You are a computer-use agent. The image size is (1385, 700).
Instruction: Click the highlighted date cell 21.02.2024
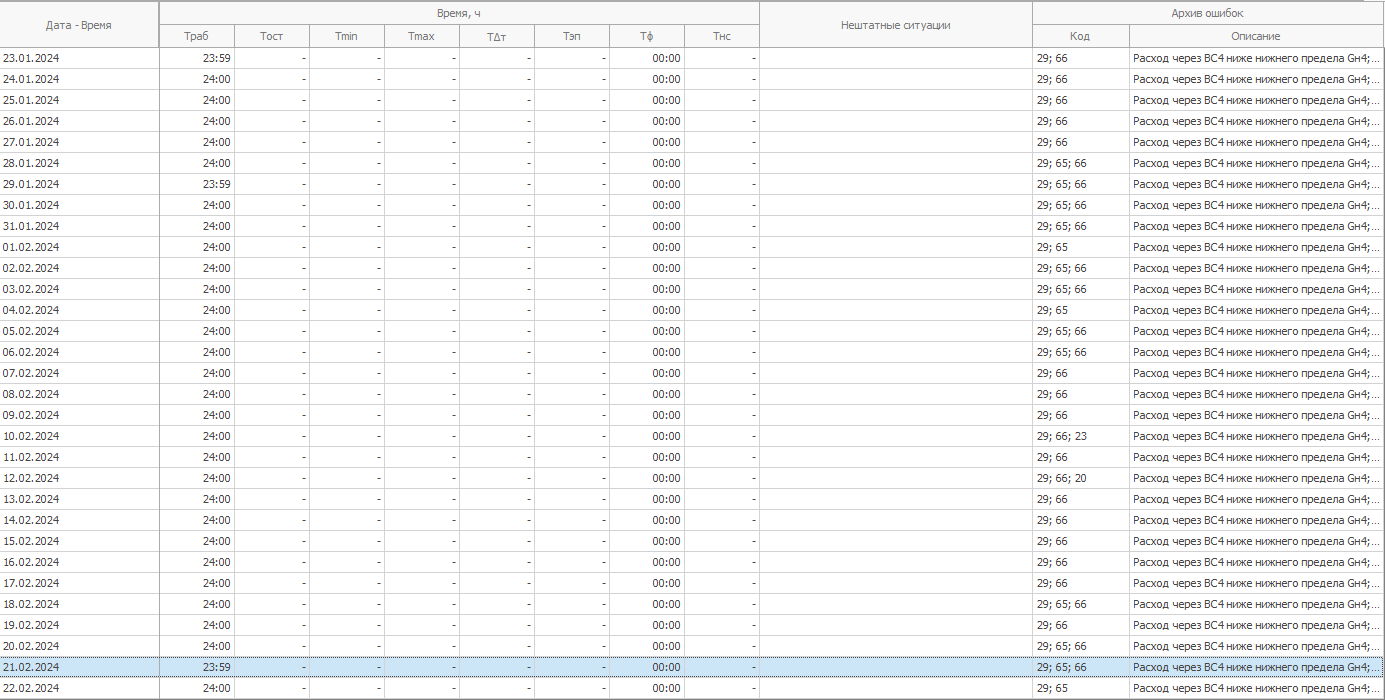click(x=79, y=667)
